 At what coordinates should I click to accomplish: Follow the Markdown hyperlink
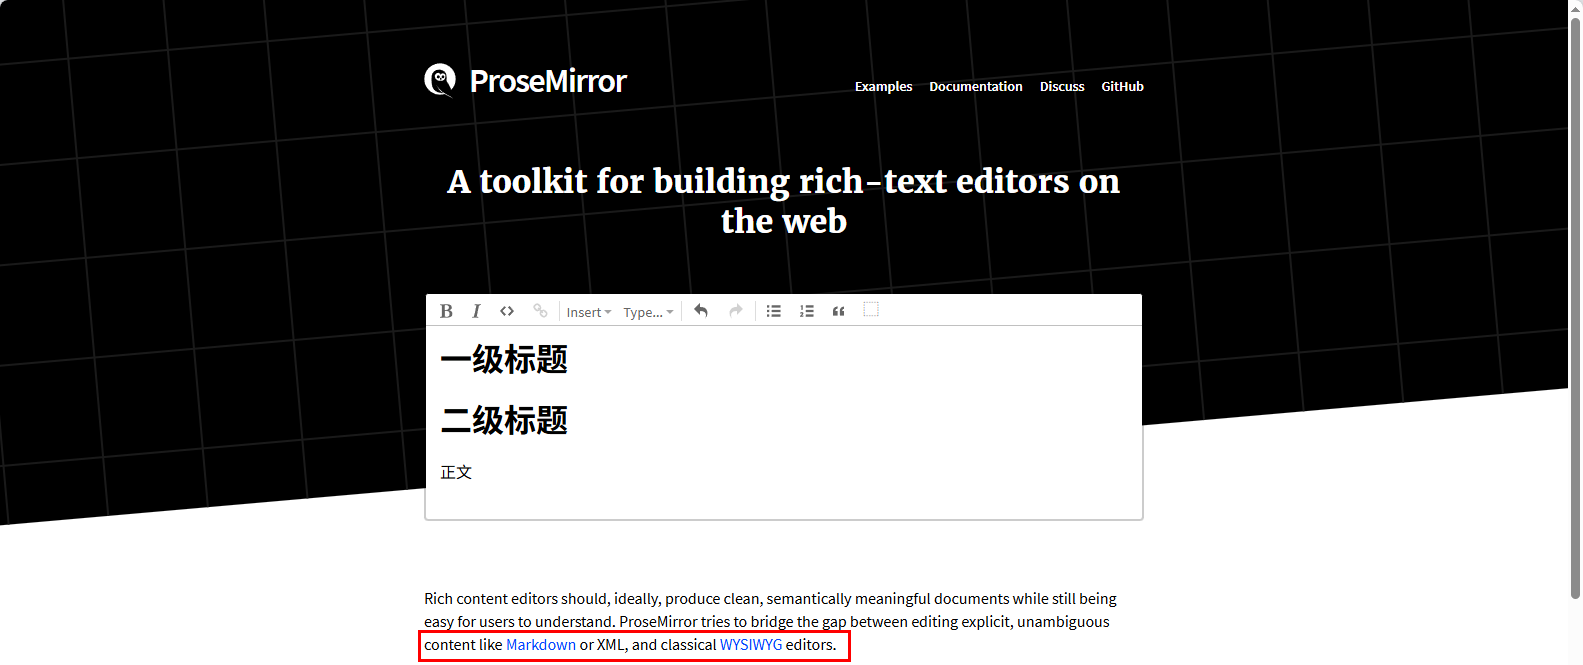pyautogui.click(x=540, y=645)
